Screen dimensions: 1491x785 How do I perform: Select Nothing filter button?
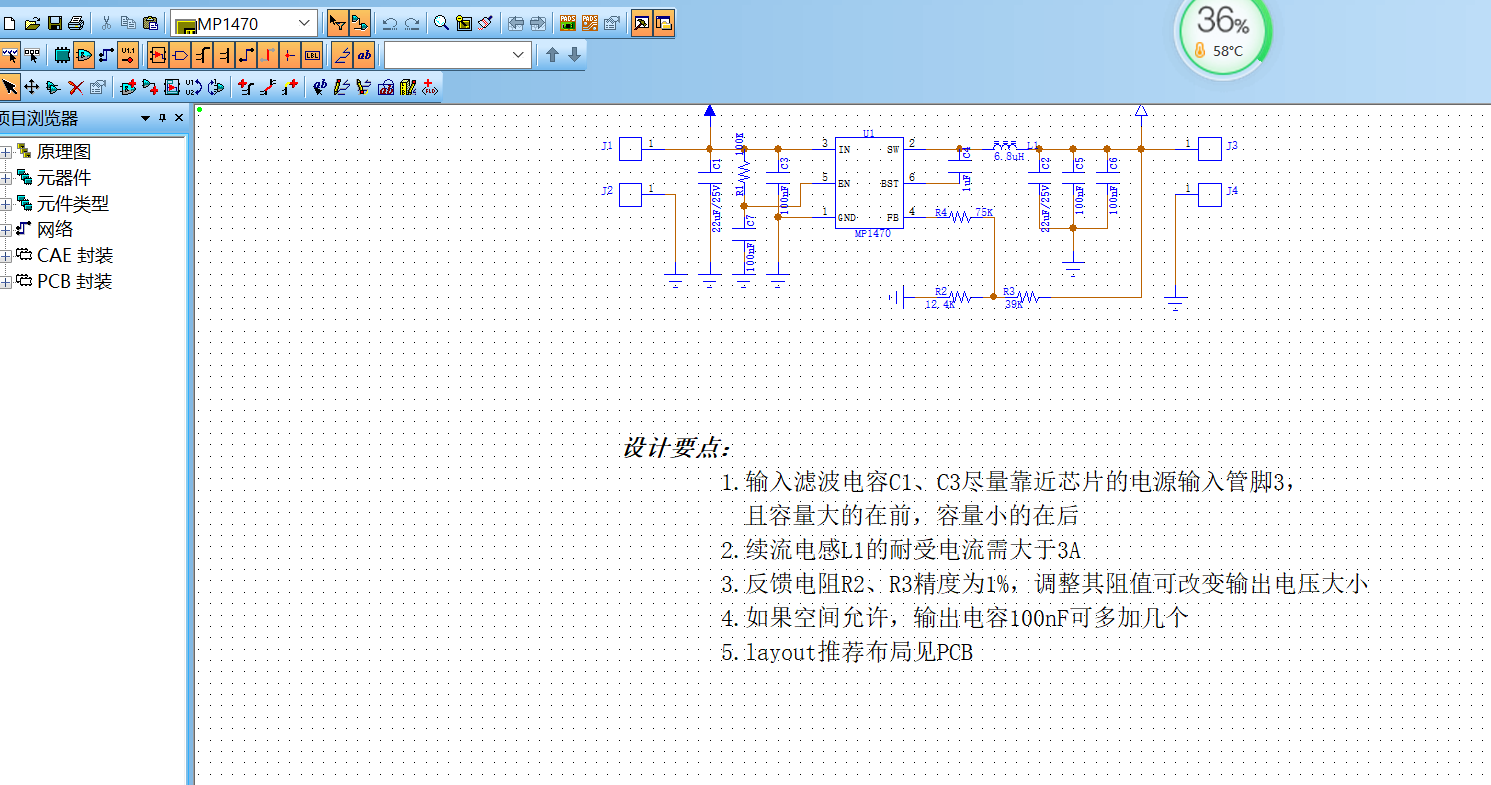pyautogui.click(x=32, y=55)
